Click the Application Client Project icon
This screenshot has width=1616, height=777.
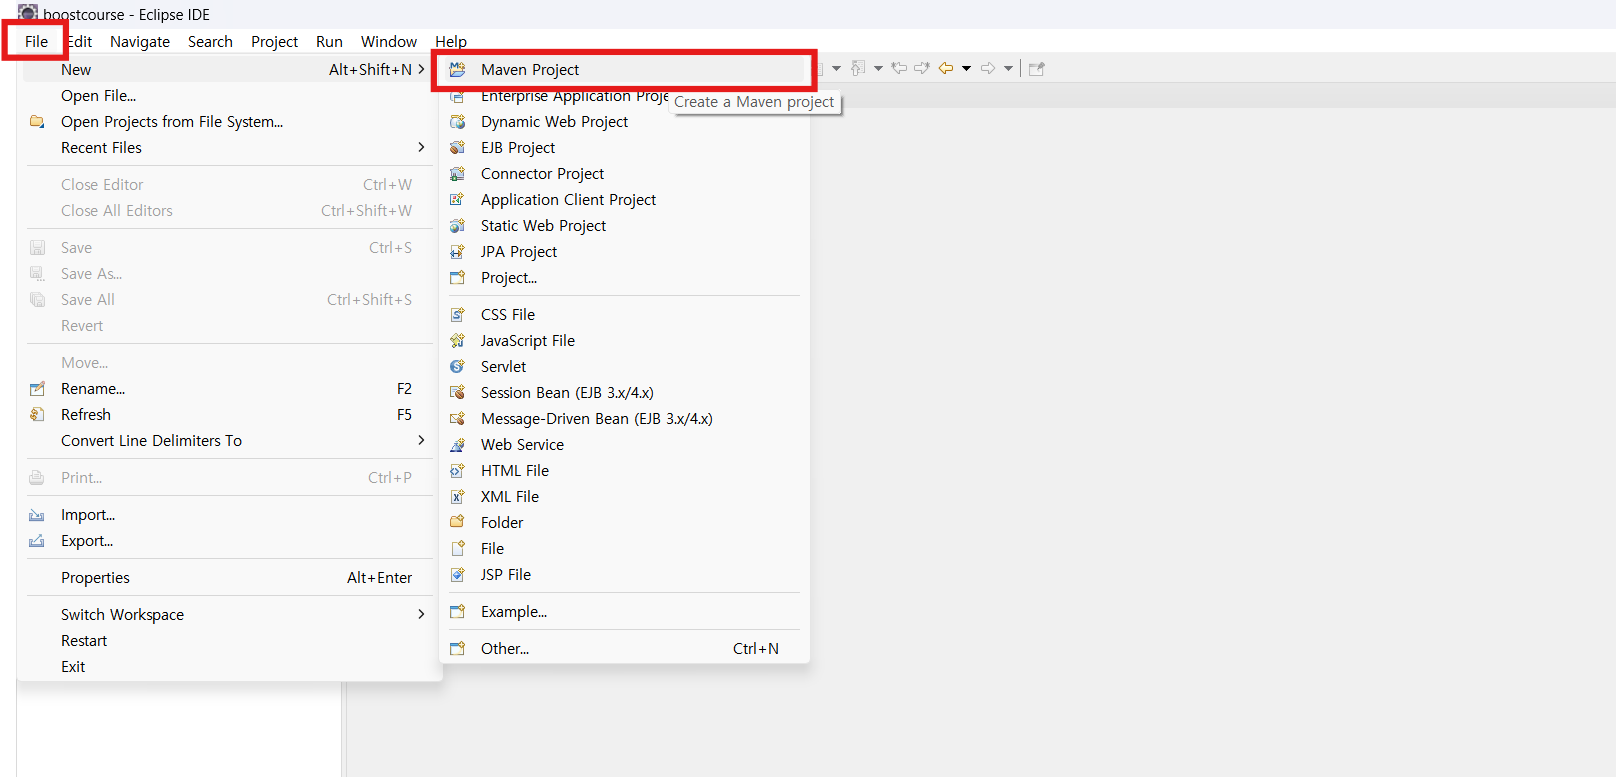[457, 200]
